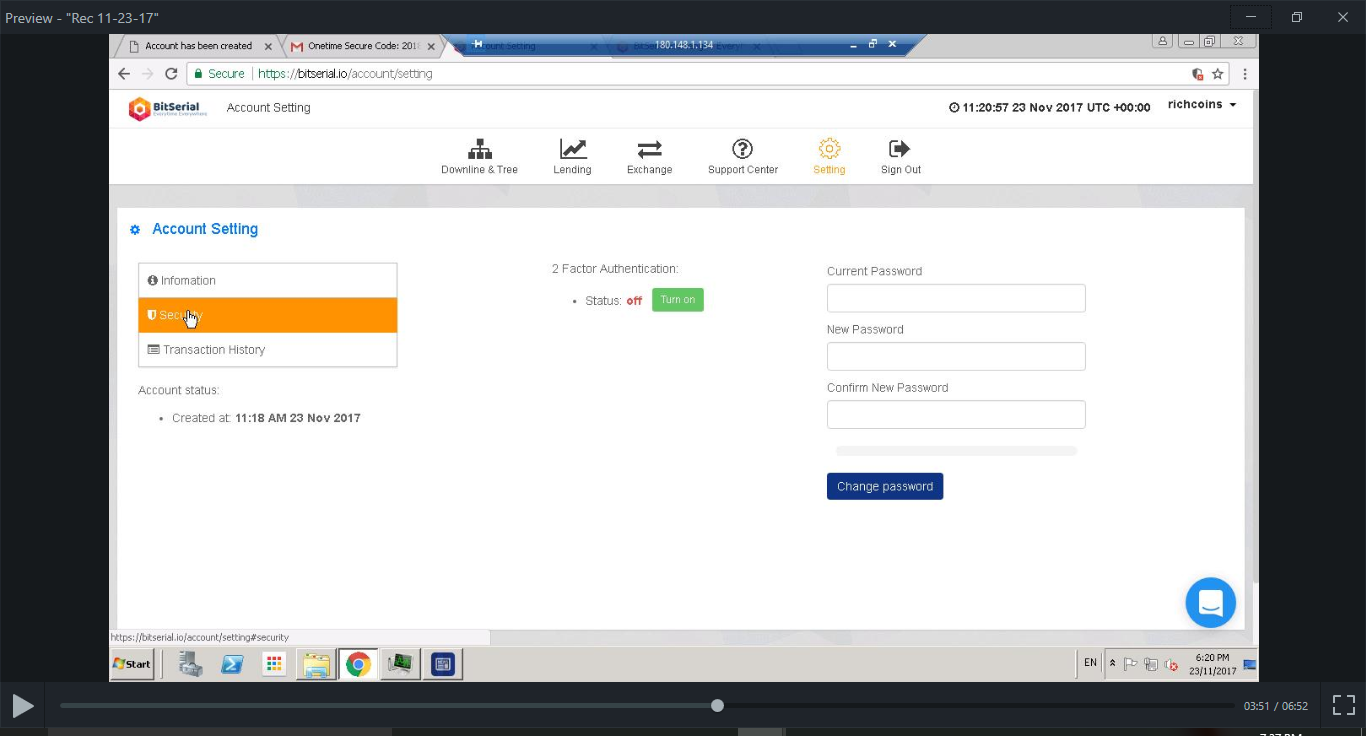Open the blue chat bubble widget
Screen dimensions: 1366x736
pyautogui.click(x=1210, y=603)
